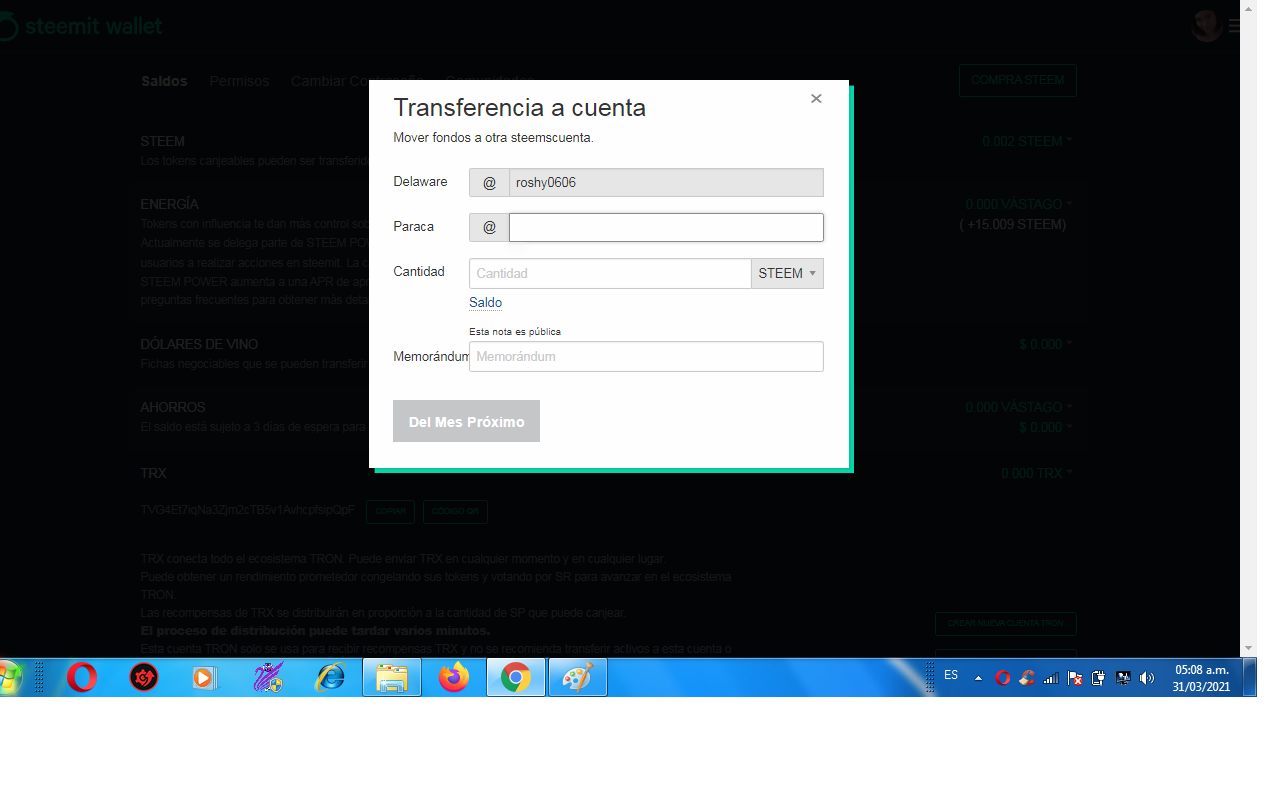Open the orange media player taskbar icon
This screenshot has height=800, width=1280.
(x=204, y=678)
